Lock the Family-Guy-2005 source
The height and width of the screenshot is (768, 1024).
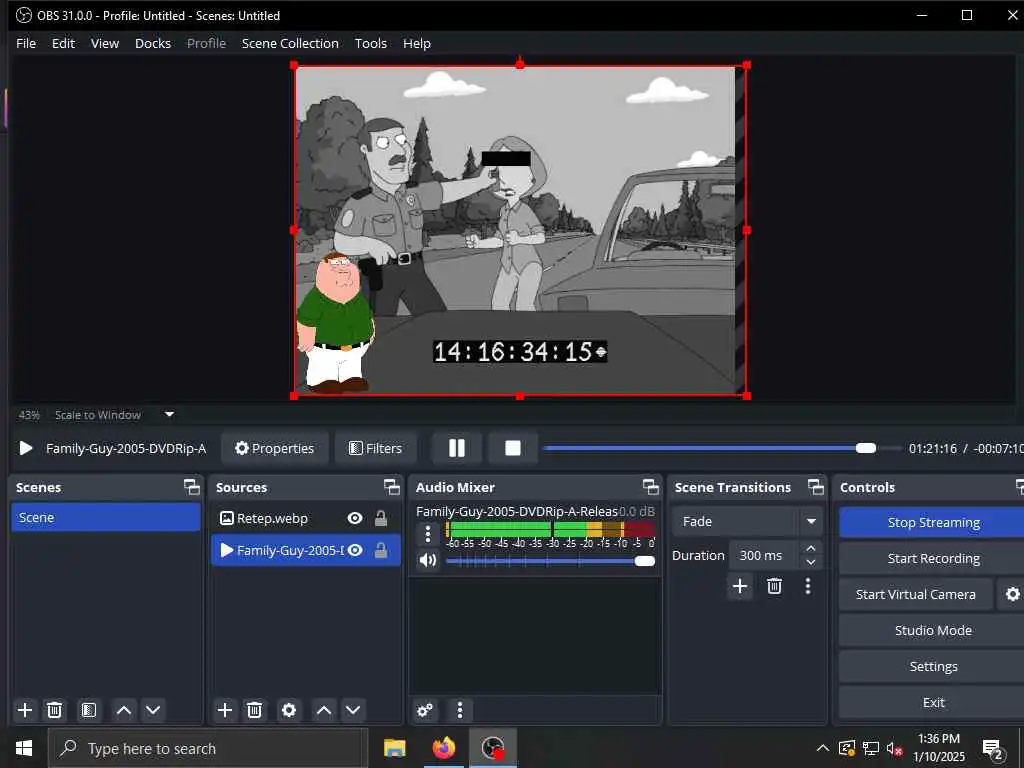click(381, 551)
